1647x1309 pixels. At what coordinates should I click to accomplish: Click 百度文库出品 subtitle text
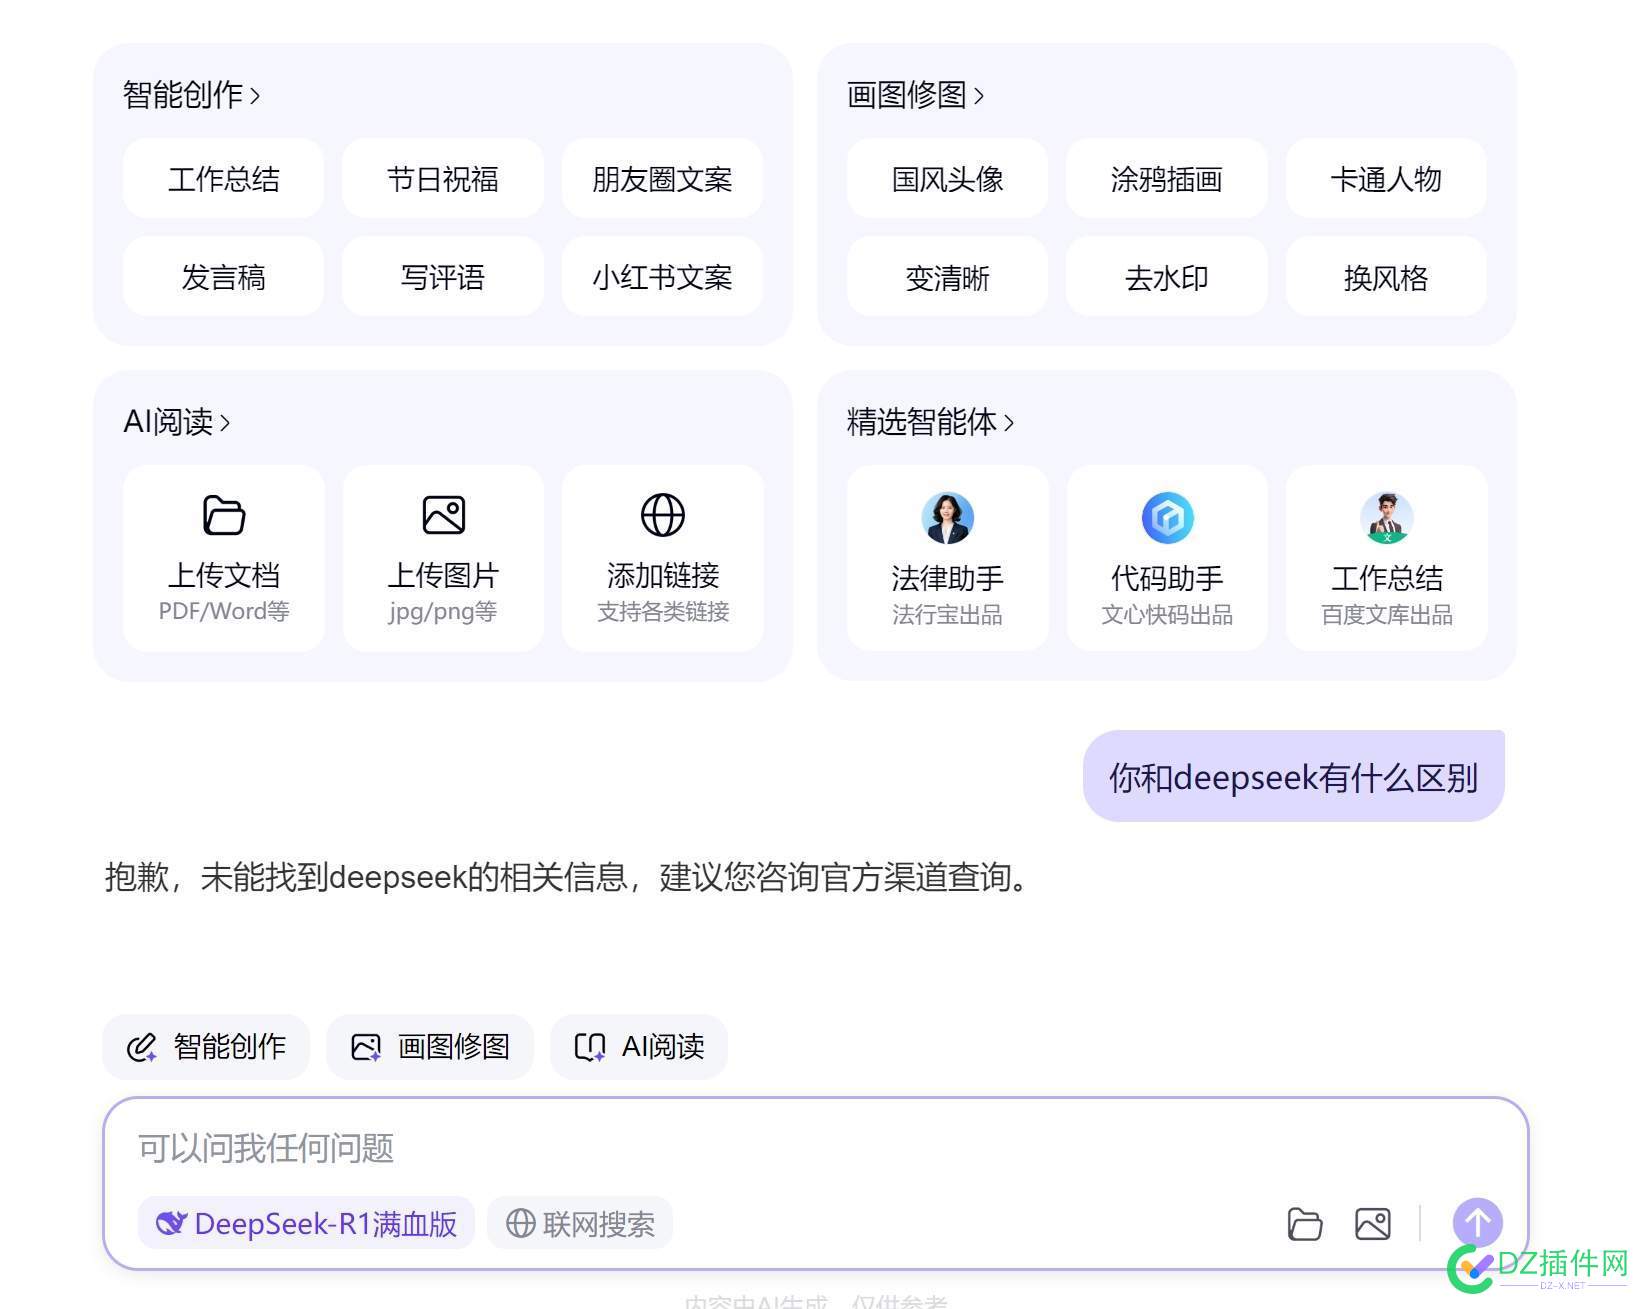(1387, 614)
